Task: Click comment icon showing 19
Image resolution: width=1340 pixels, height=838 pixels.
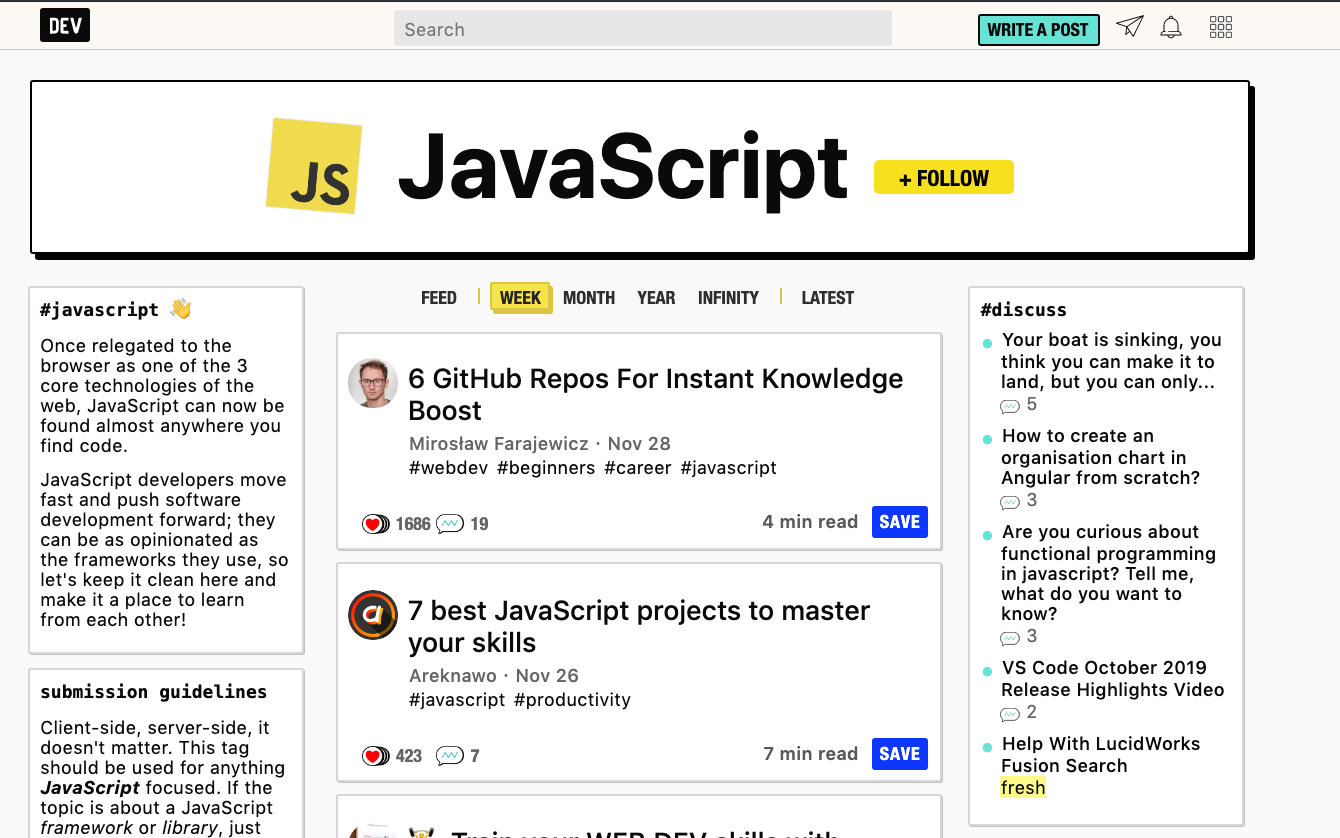Action: pos(450,523)
